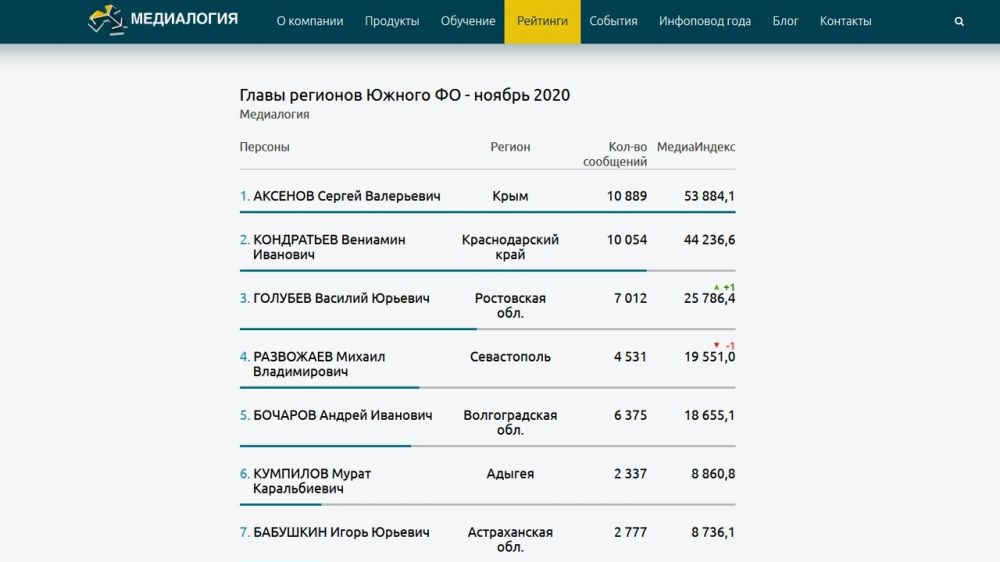The width and height of the screenshot is (1000, 562).
Task: Open the Контакты page
Action: [x=845, y=21]
